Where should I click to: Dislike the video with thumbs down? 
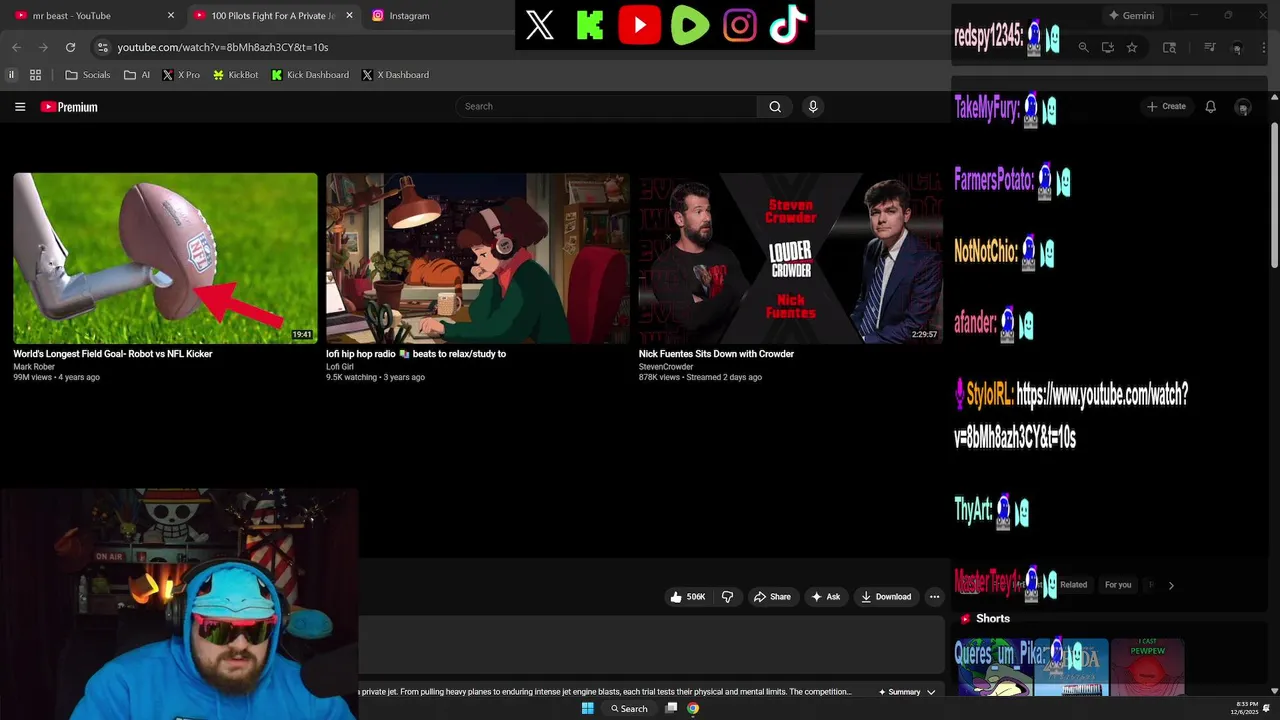(x=727, y=597)
